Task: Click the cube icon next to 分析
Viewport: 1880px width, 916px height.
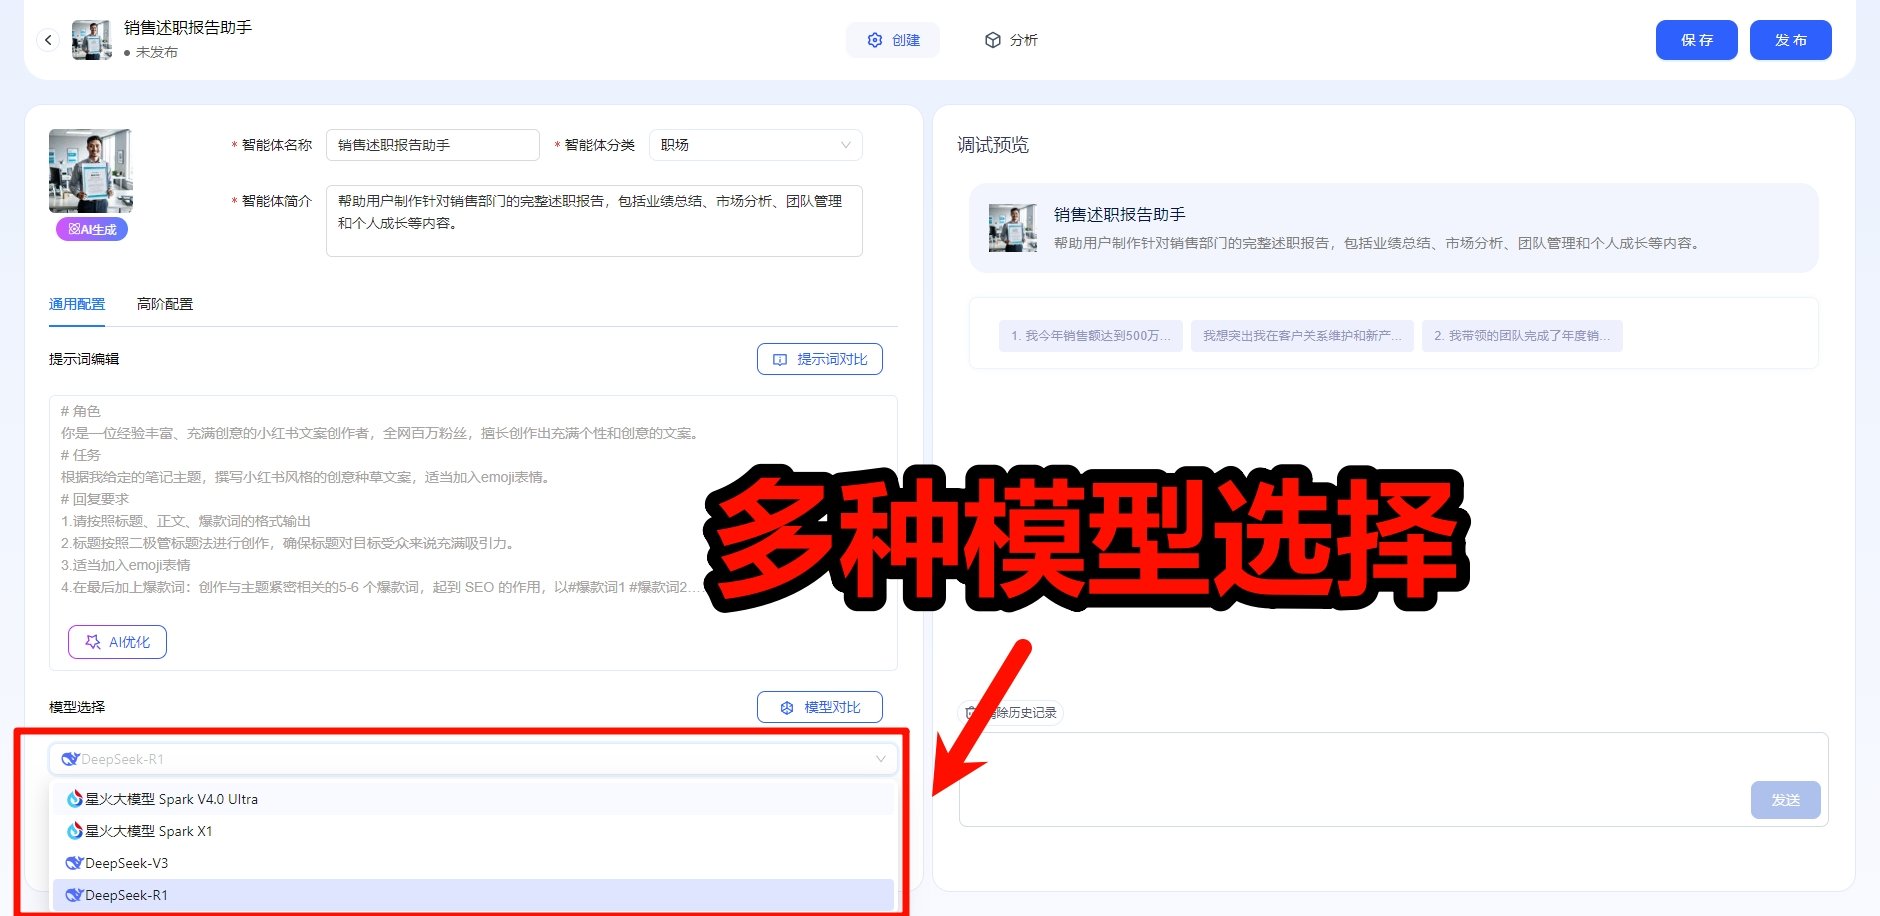Action: click(x=992, y=40)
